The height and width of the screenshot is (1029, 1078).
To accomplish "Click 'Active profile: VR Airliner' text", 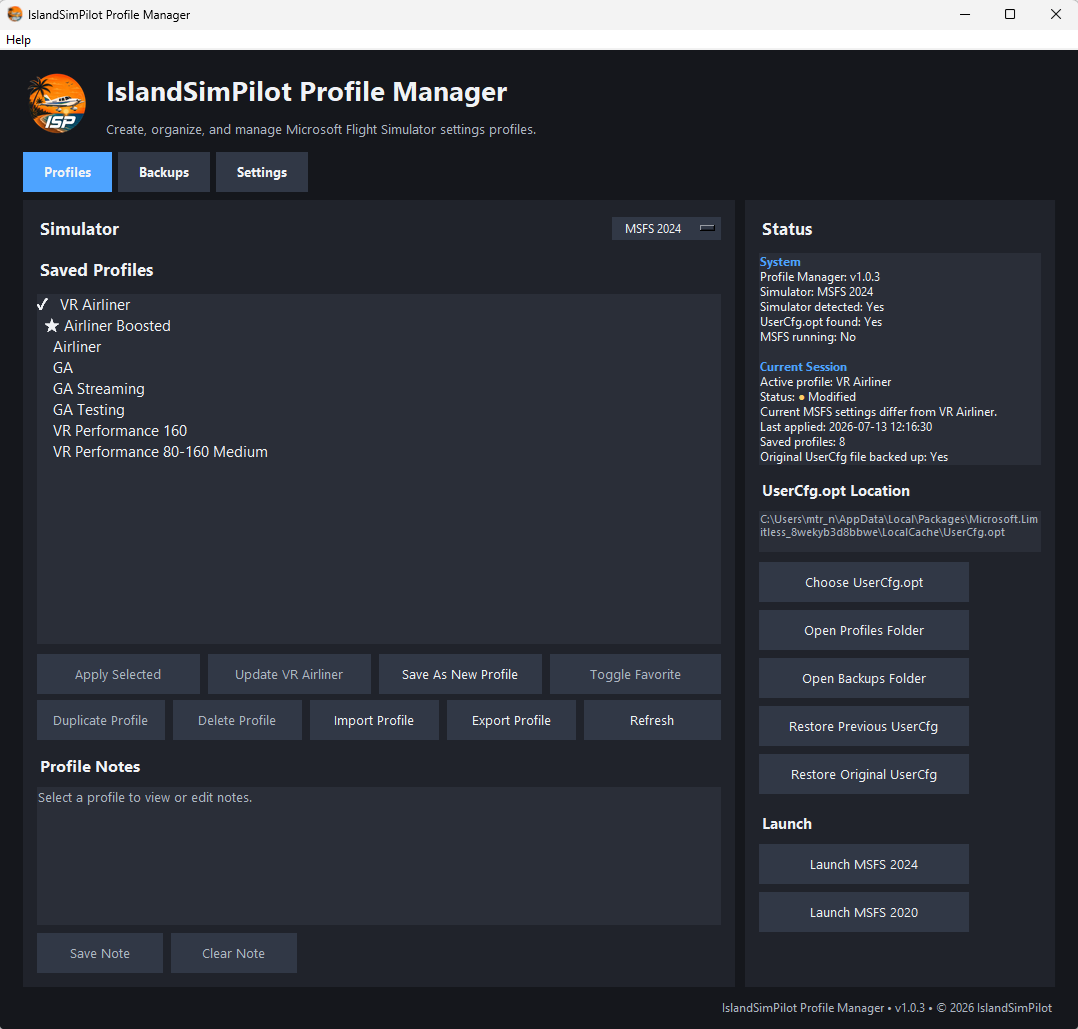I will click(825, 382).
